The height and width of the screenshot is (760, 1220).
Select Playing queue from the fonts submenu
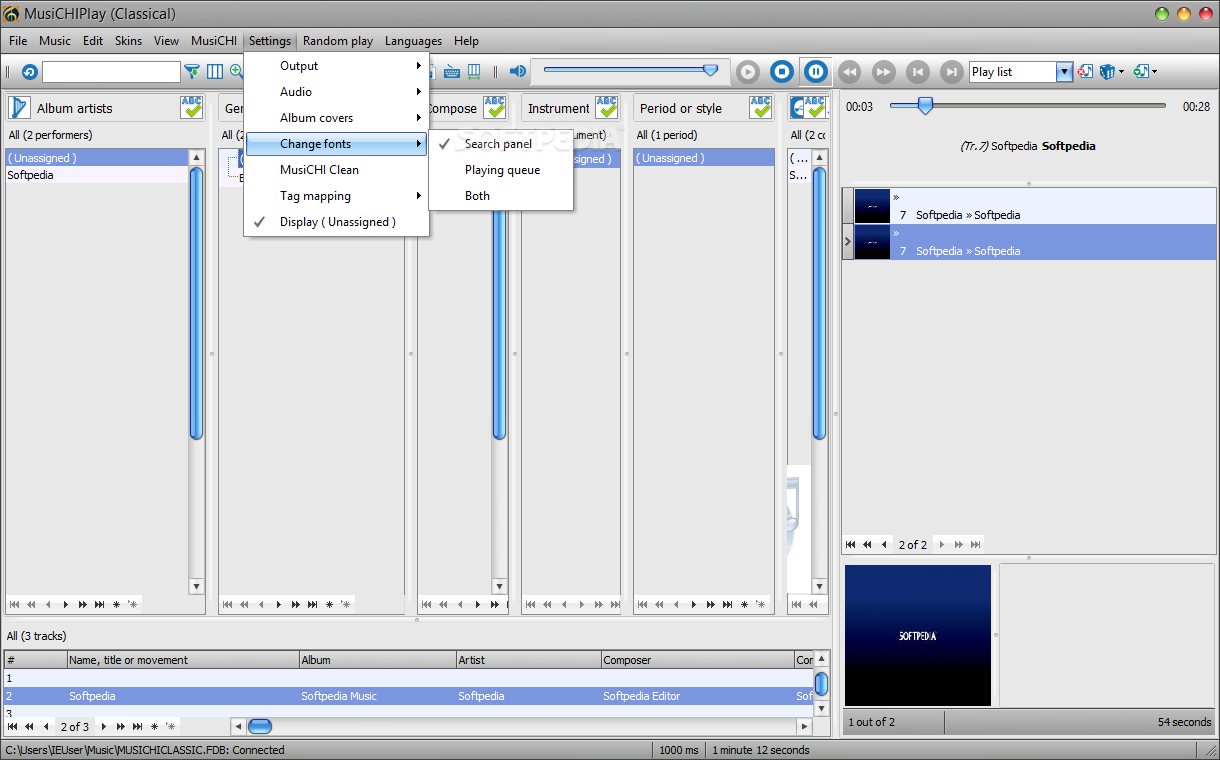point(502,170)
